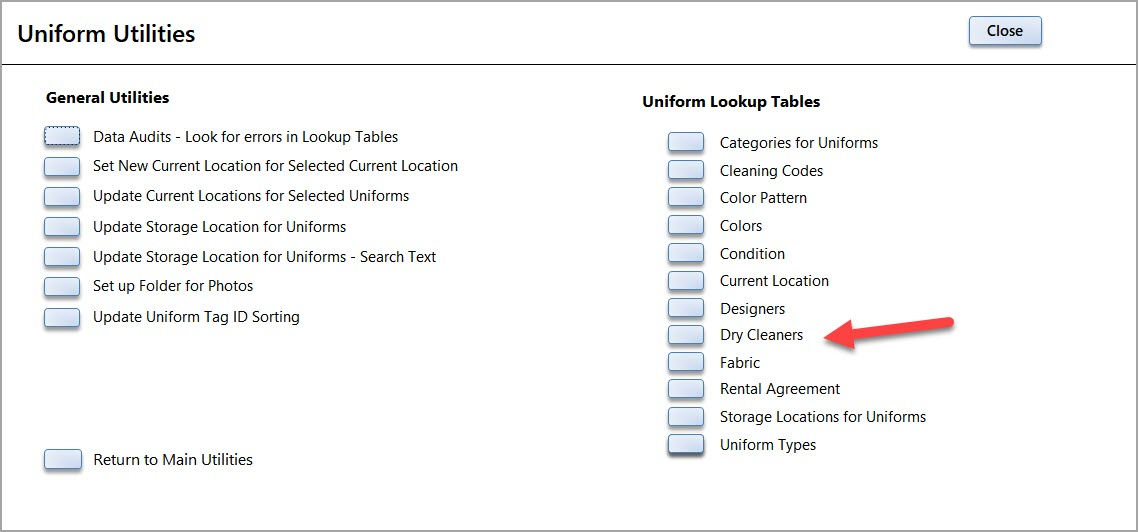Image resolution: width=1138 pixels, height=532 pixels.
Task: Click the Rental Agreement button
Action: click(x=686, y=389)
